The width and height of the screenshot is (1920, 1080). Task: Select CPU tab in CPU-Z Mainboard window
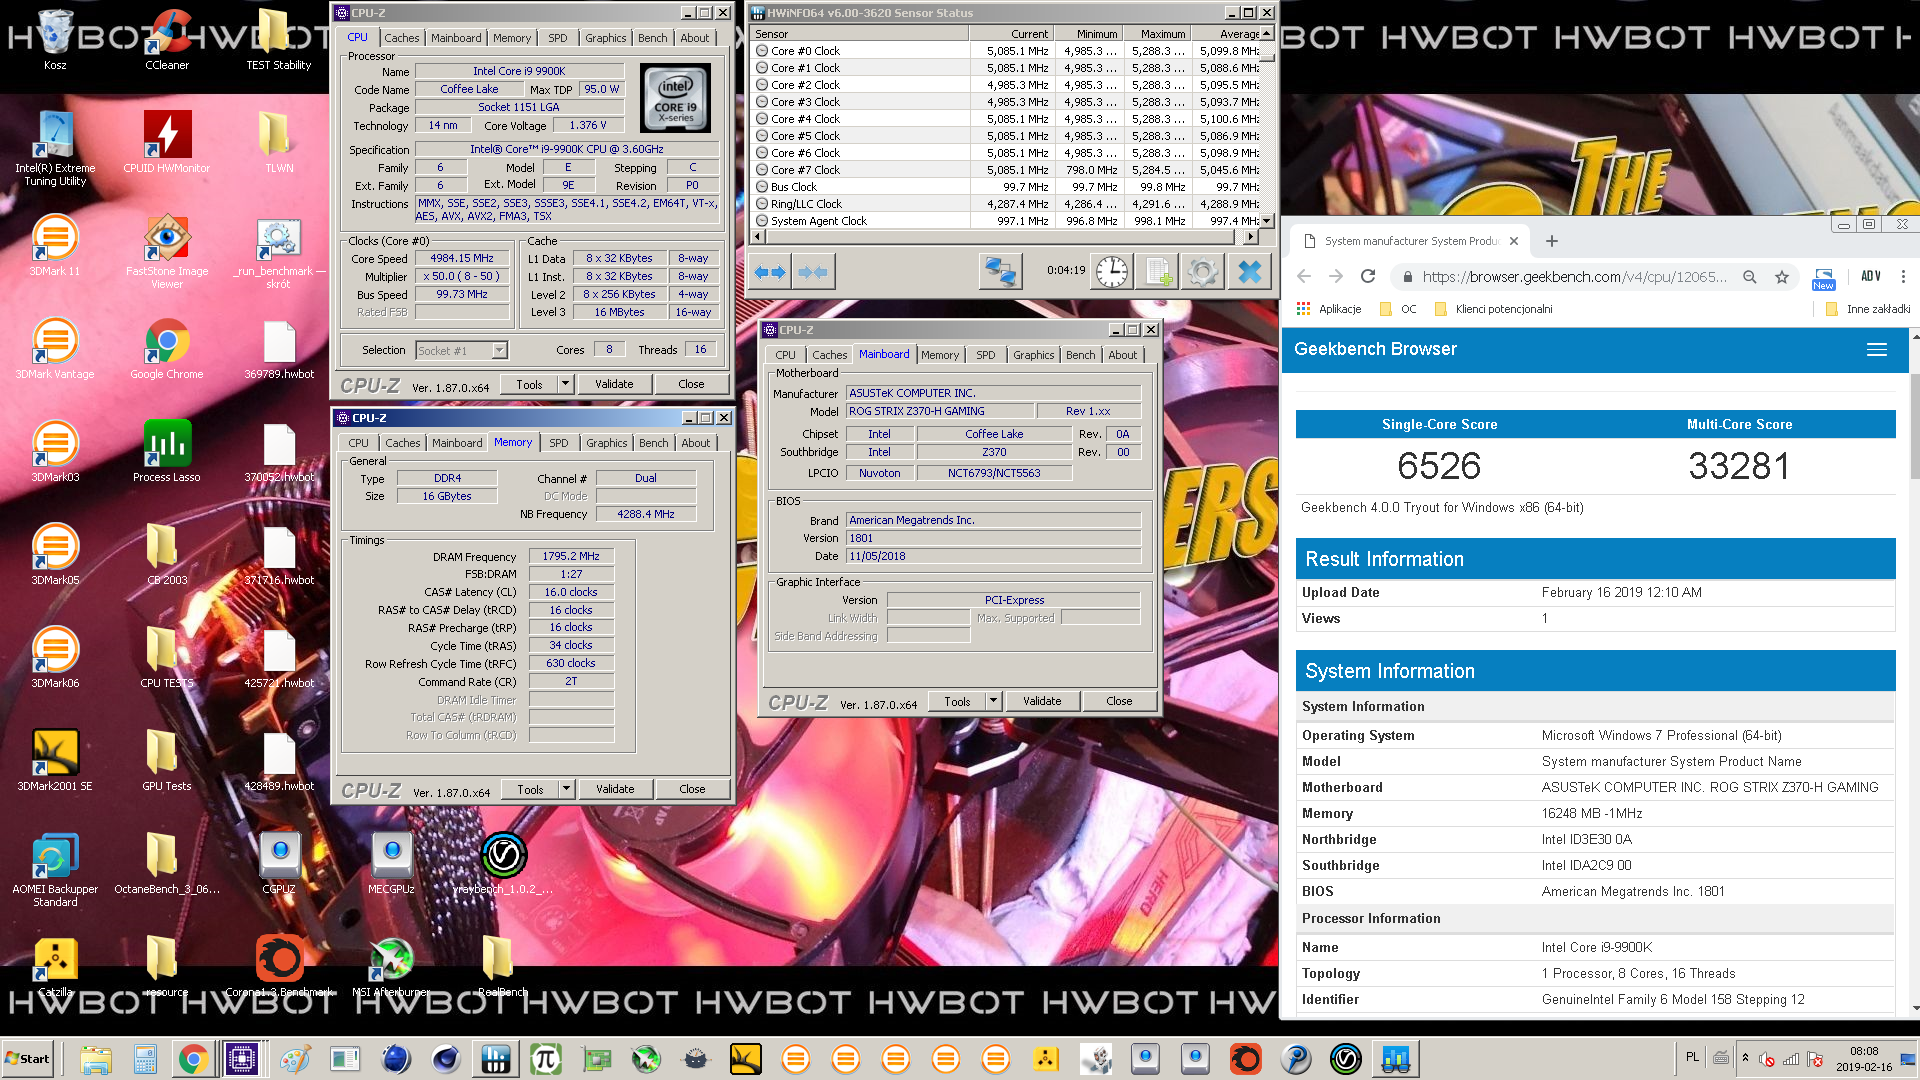click(x=786, y=355)
